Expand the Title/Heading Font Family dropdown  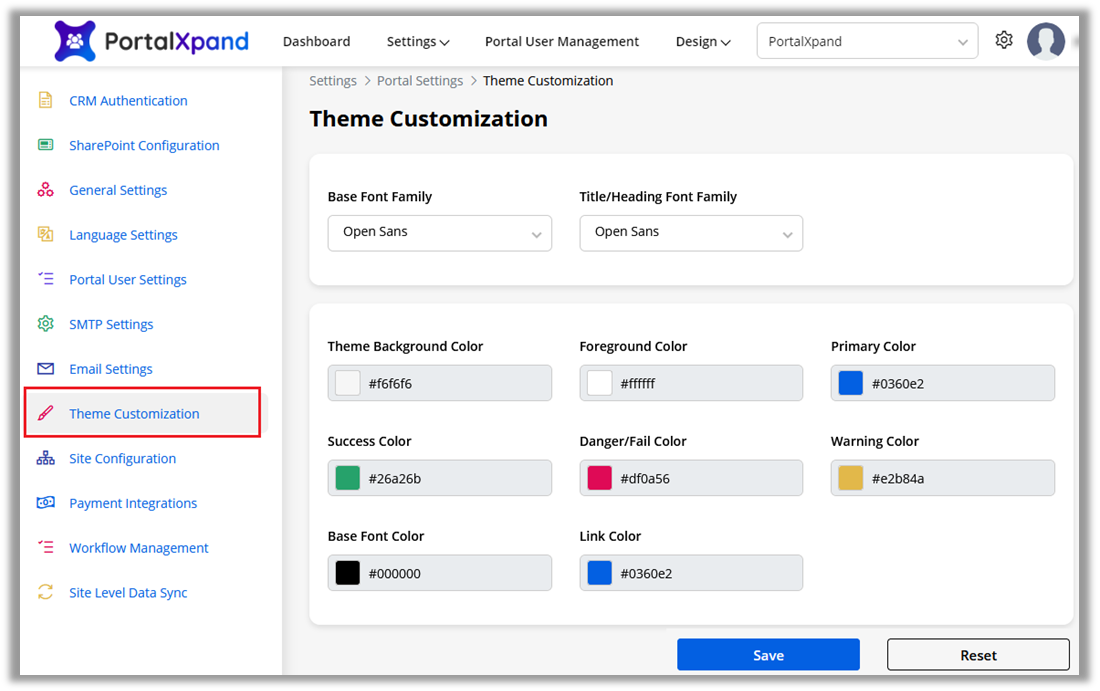(691, 232)
